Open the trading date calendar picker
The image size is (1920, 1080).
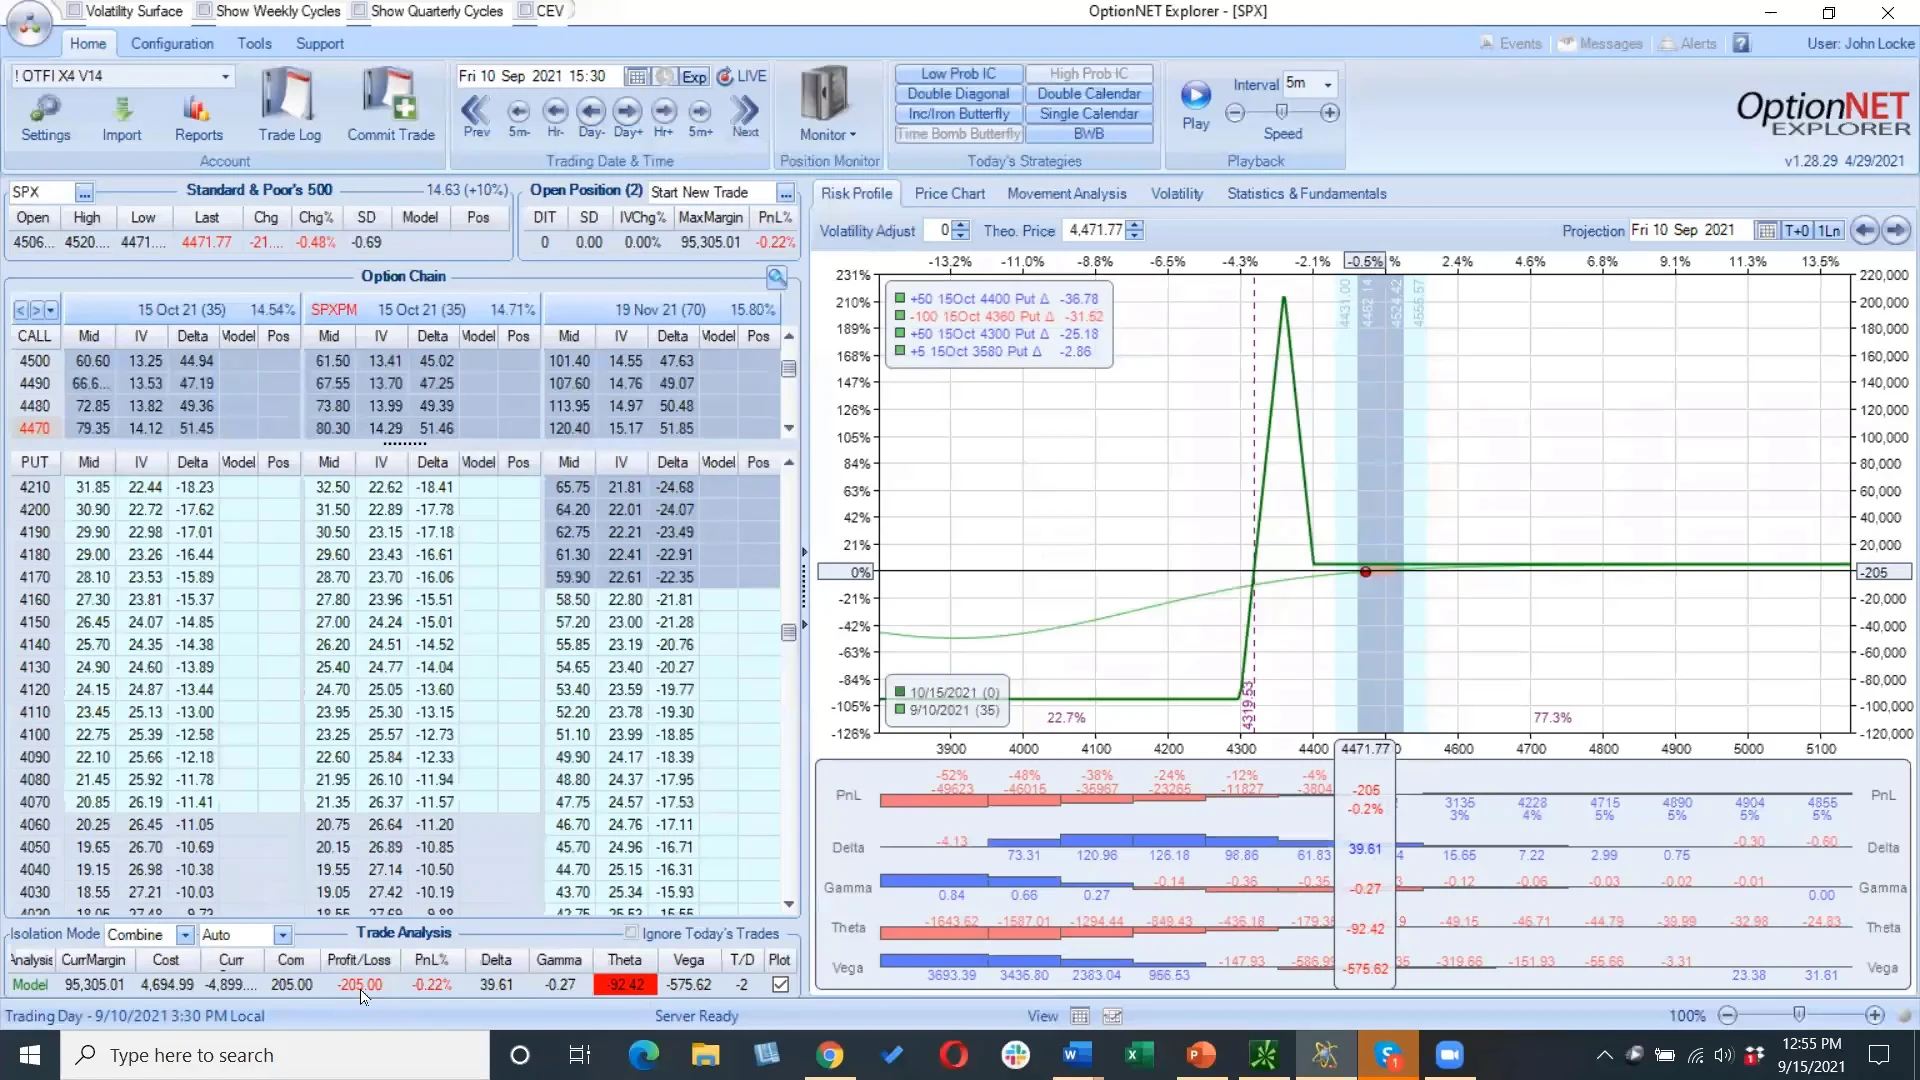(636, 77)
